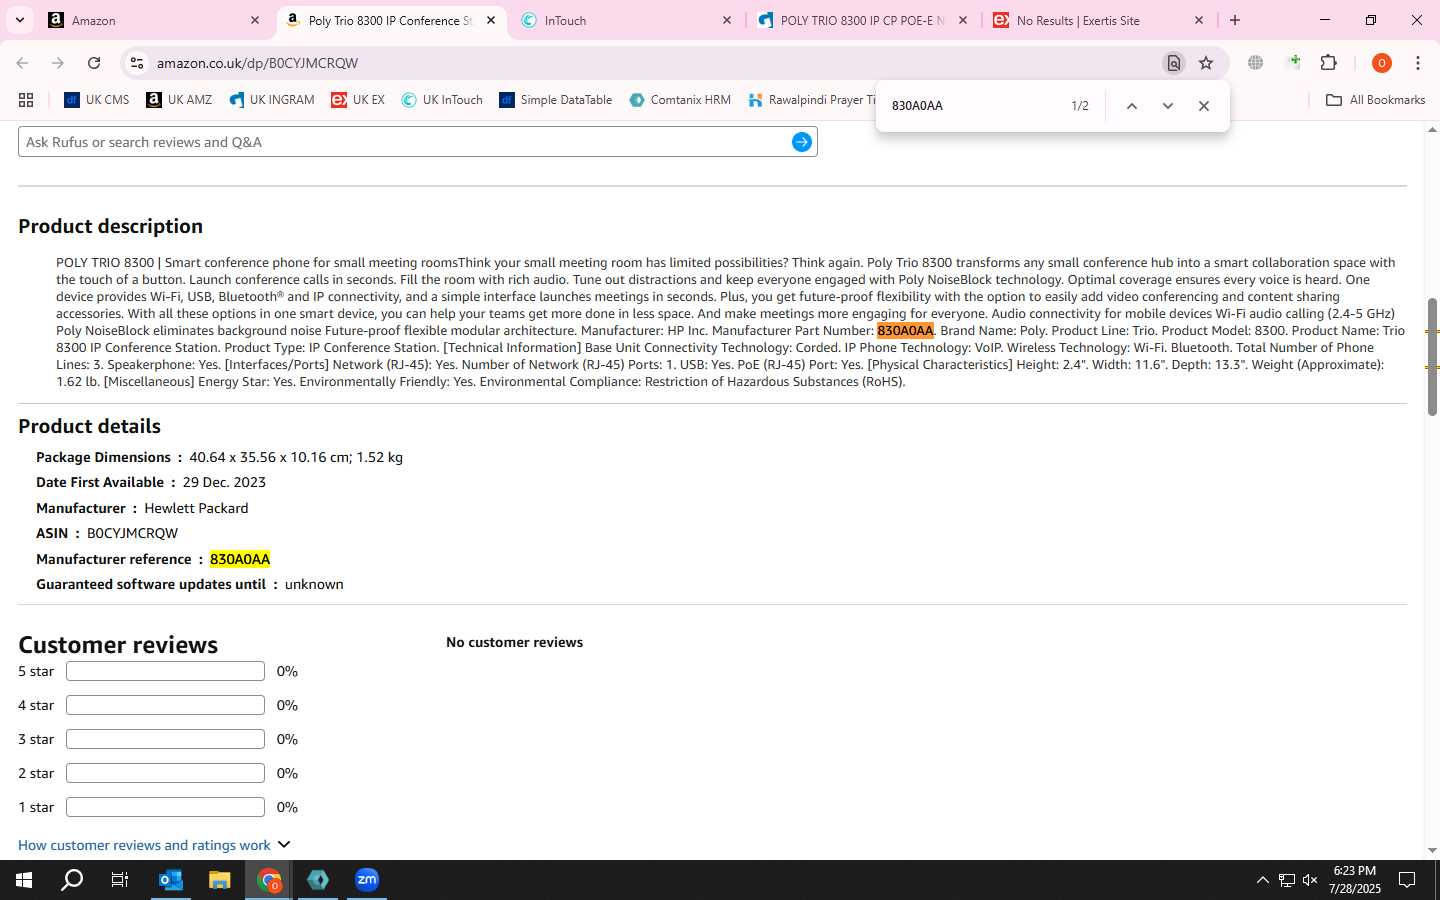Click the muted volume tray icon
The width and height of the screenshot is (1440, 900).
(1310, 880)
